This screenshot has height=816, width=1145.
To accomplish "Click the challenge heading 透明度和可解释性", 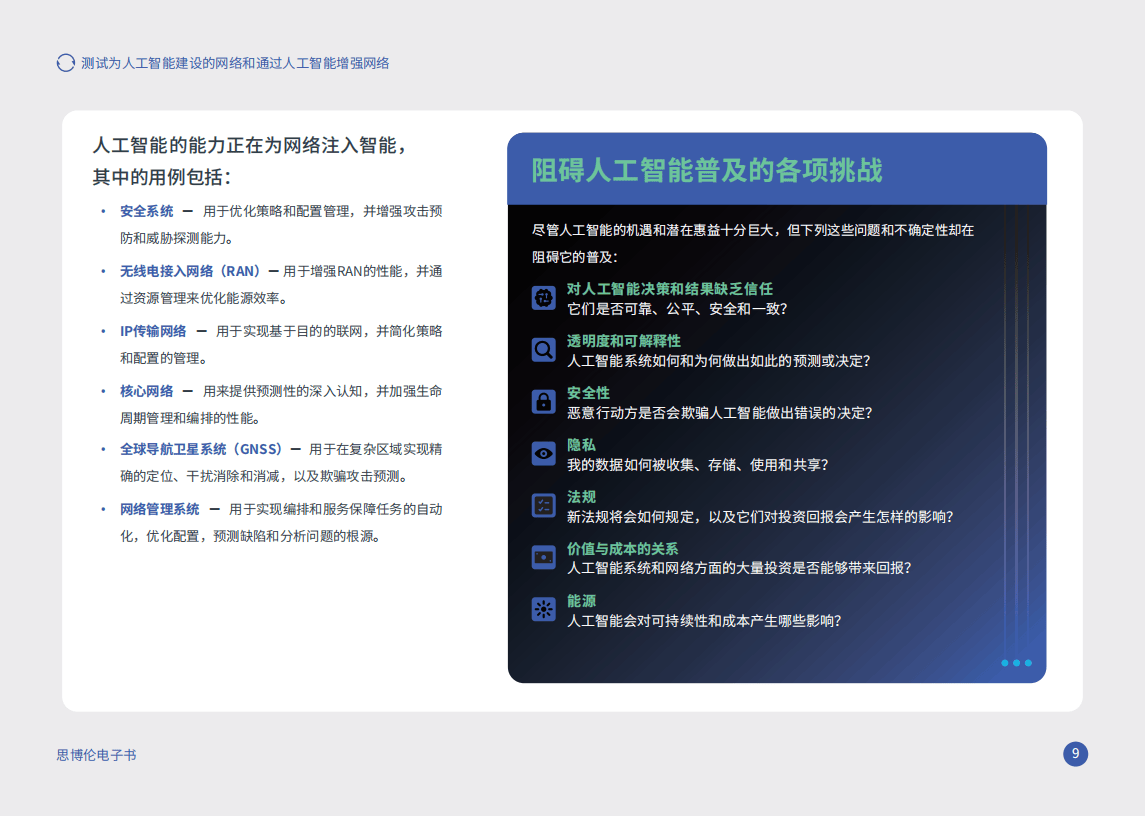I will 624,340.
